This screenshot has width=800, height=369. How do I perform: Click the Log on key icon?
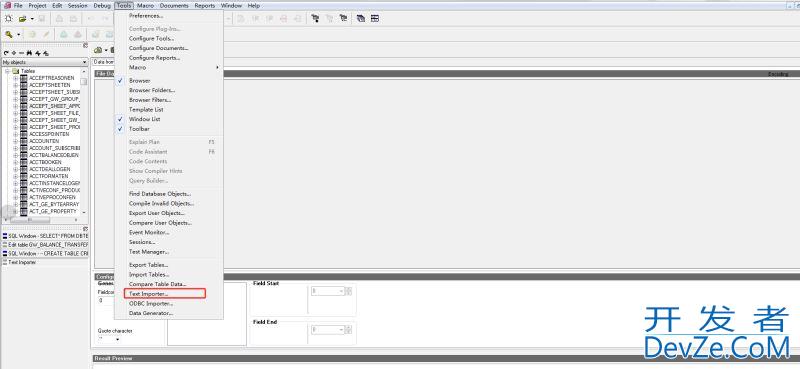[9, 34]
